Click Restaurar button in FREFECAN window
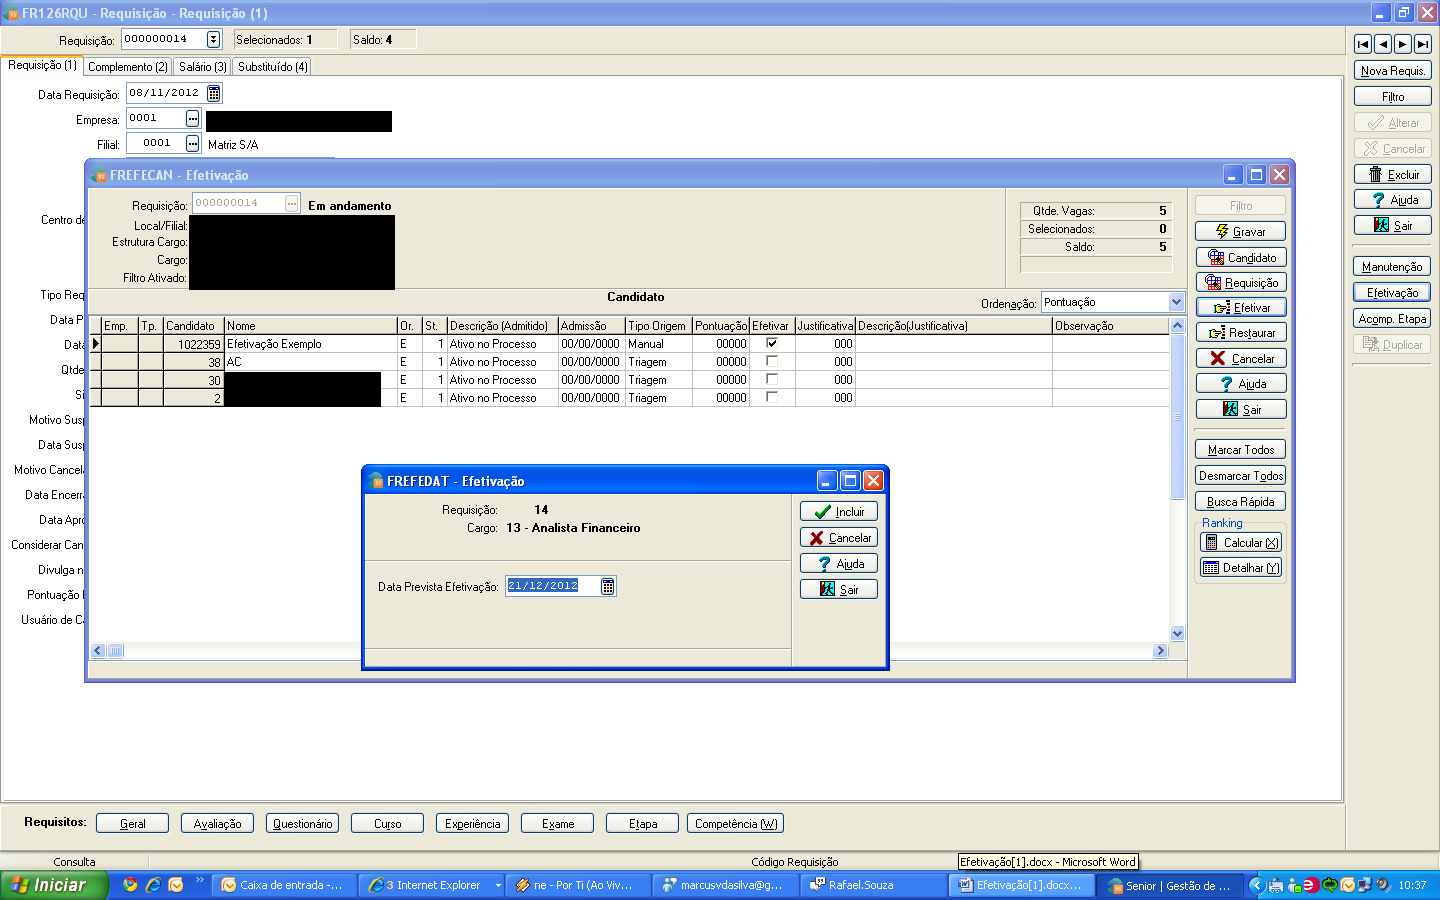This screenshot has height=900, width=1440. (1241, 332)
